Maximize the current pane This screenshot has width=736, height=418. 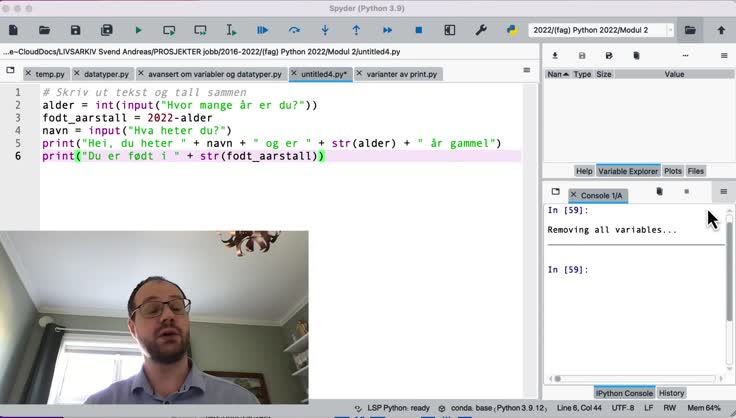450,30
